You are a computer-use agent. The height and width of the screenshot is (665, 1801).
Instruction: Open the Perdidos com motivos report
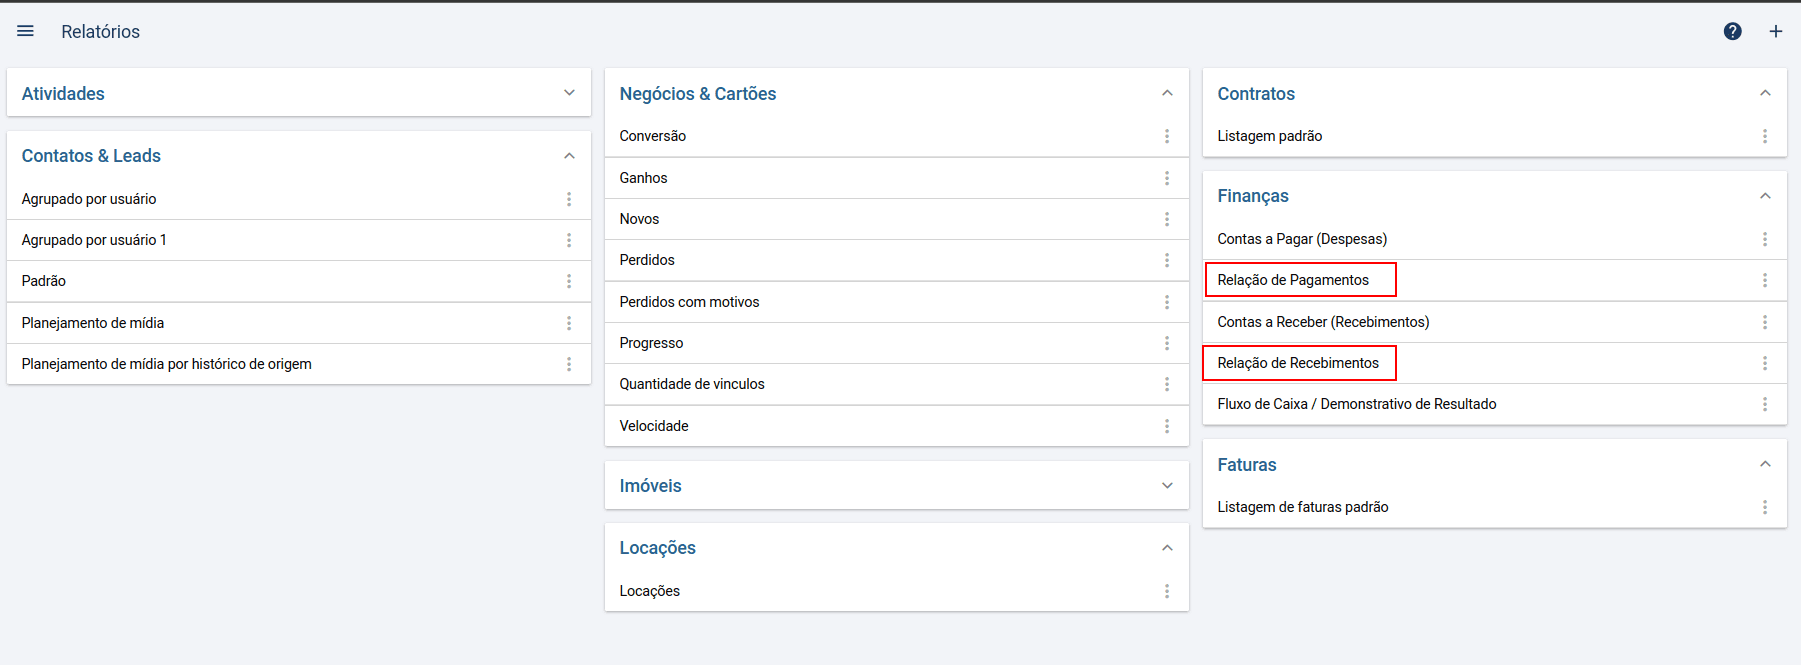pos(689,302)
